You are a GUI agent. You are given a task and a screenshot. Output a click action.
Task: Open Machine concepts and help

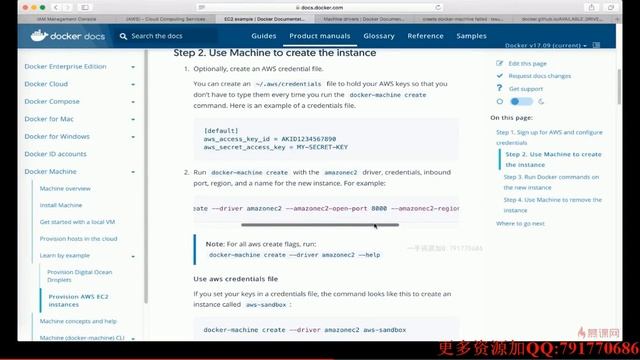pyautogui.click(x=78, y=321)
